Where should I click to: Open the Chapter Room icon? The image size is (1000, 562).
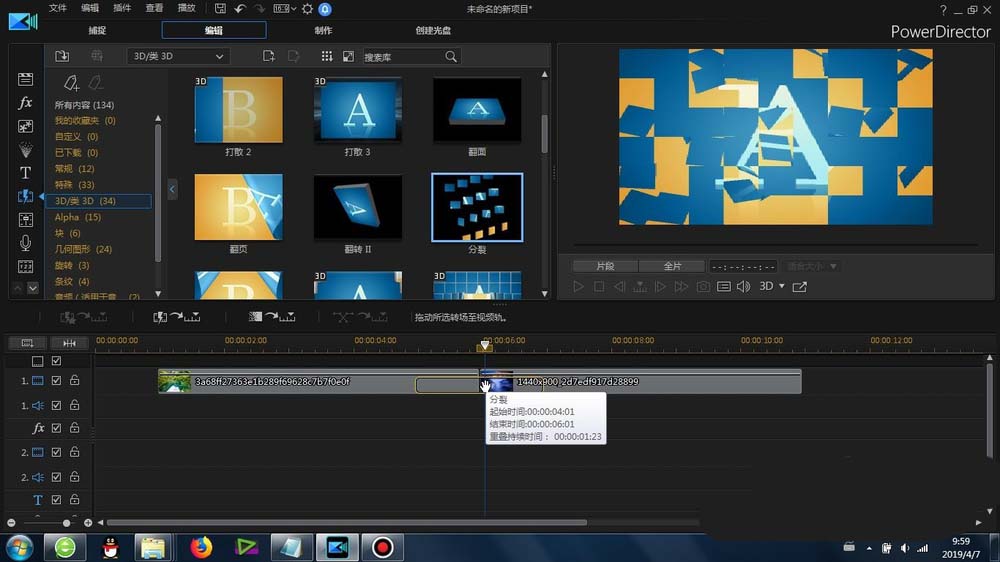26,266
